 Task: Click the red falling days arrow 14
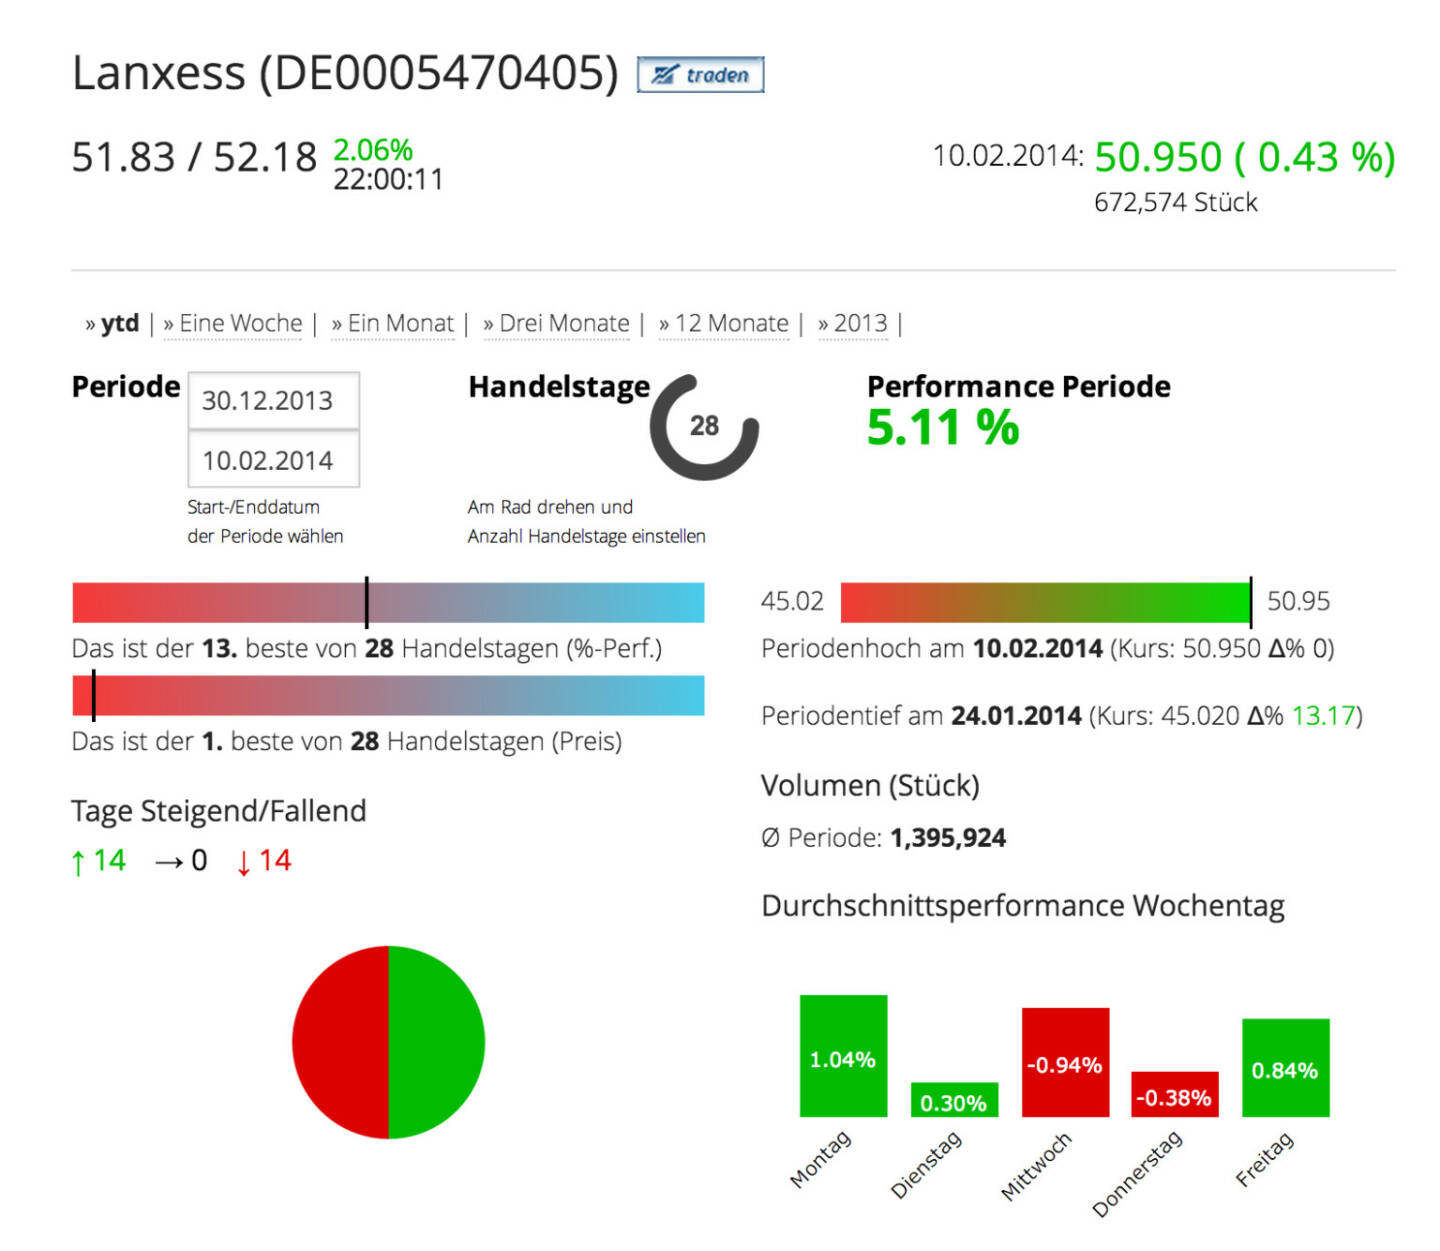(x=263, y=861)
